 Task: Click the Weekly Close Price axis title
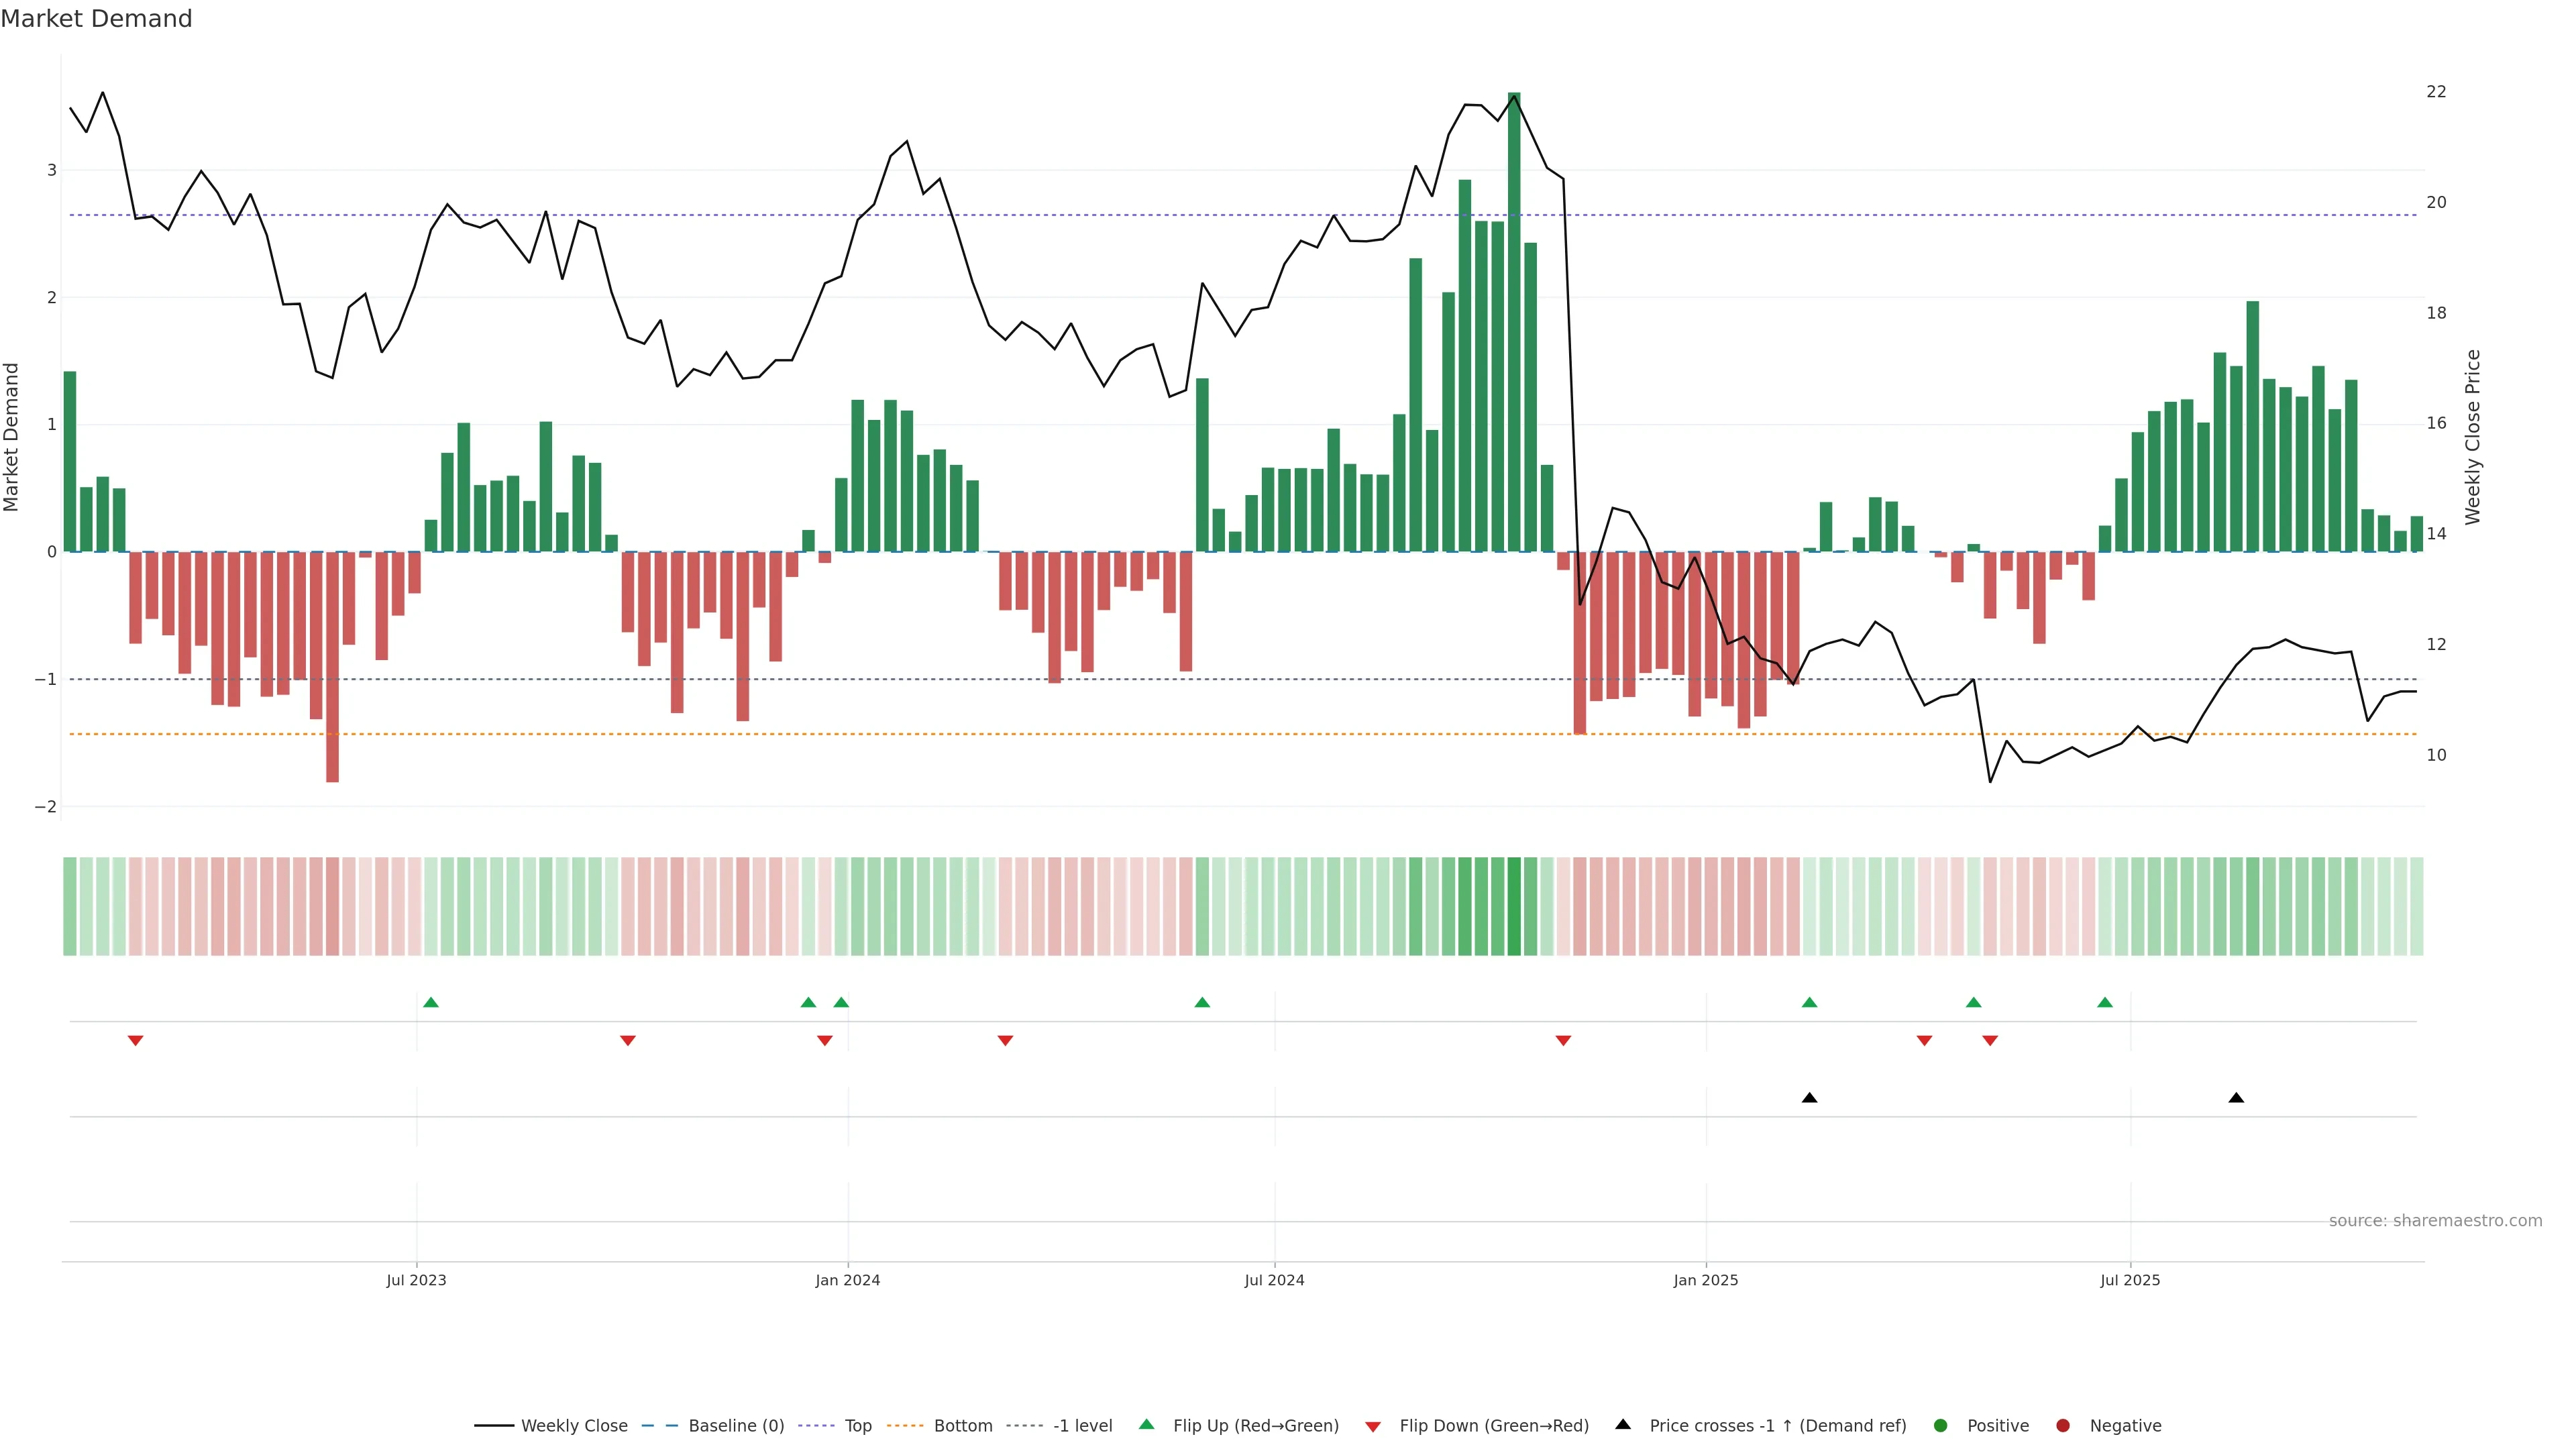click(x=2473, y=437)
